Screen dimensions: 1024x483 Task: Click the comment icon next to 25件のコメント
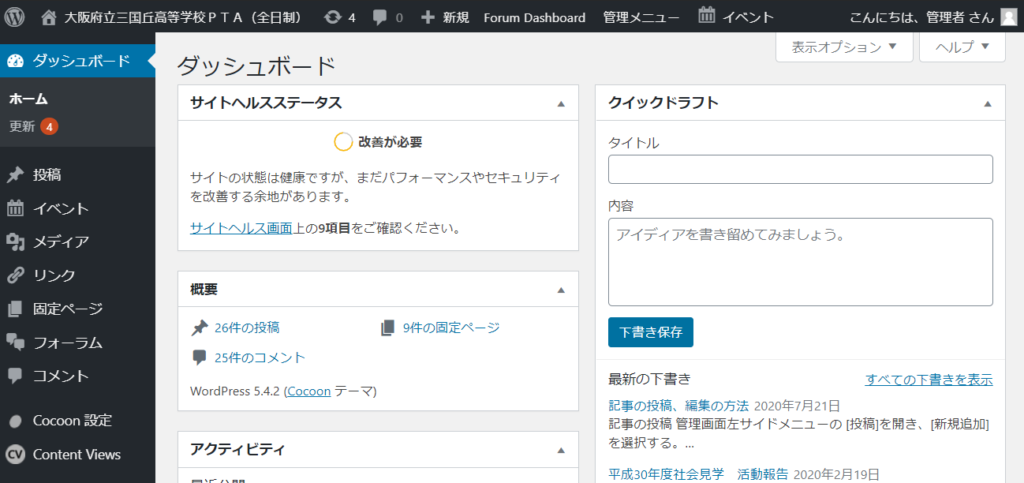click(x=199, y=358)
